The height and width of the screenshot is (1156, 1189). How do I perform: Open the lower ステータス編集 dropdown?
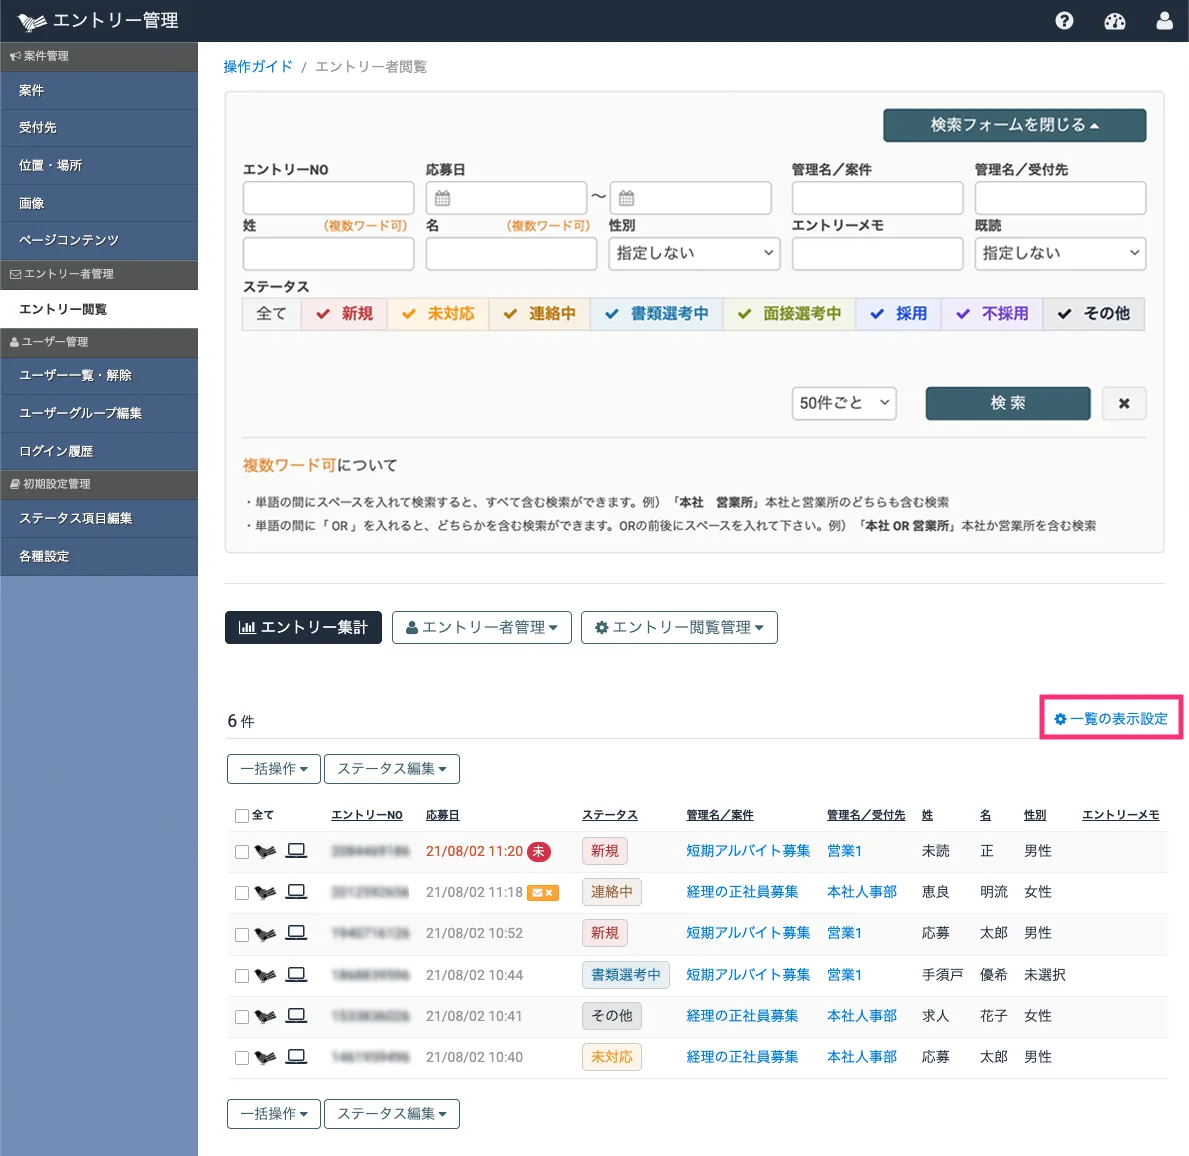click(391, 1114)
